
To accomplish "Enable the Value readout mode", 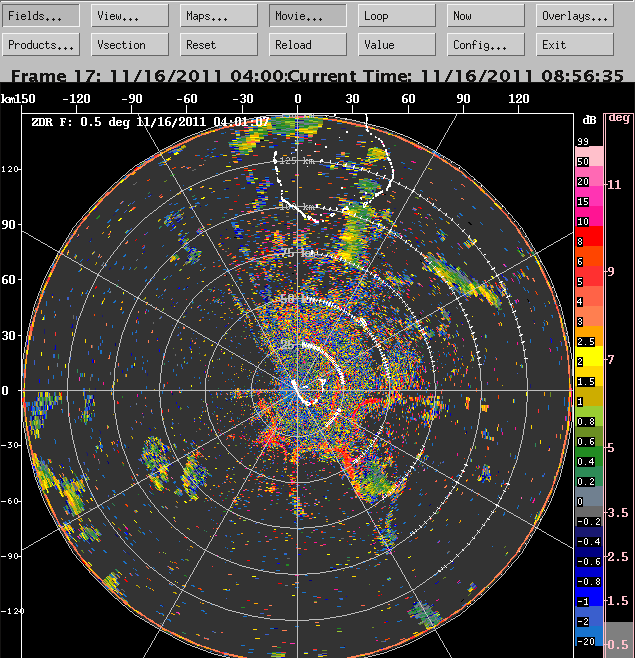I will pyautogui.click(x=397, y=44).
